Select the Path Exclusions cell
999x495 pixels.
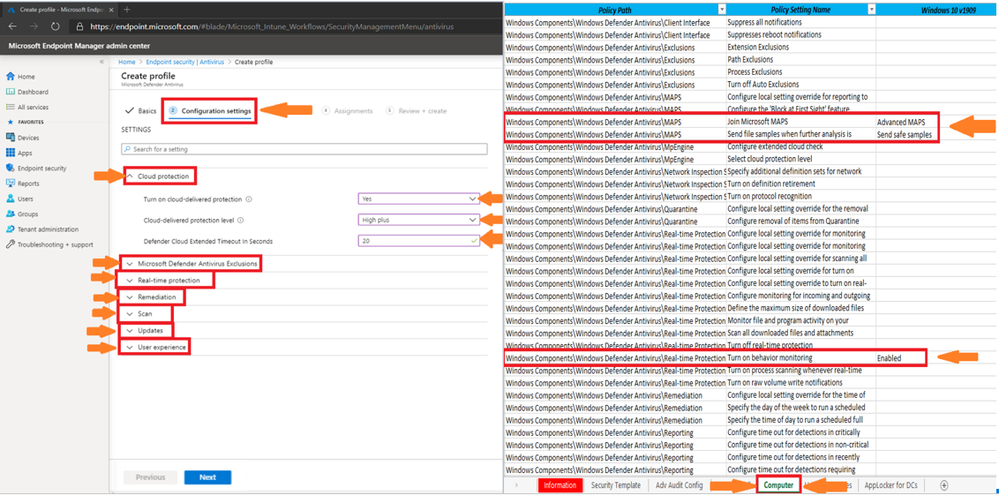800,59
